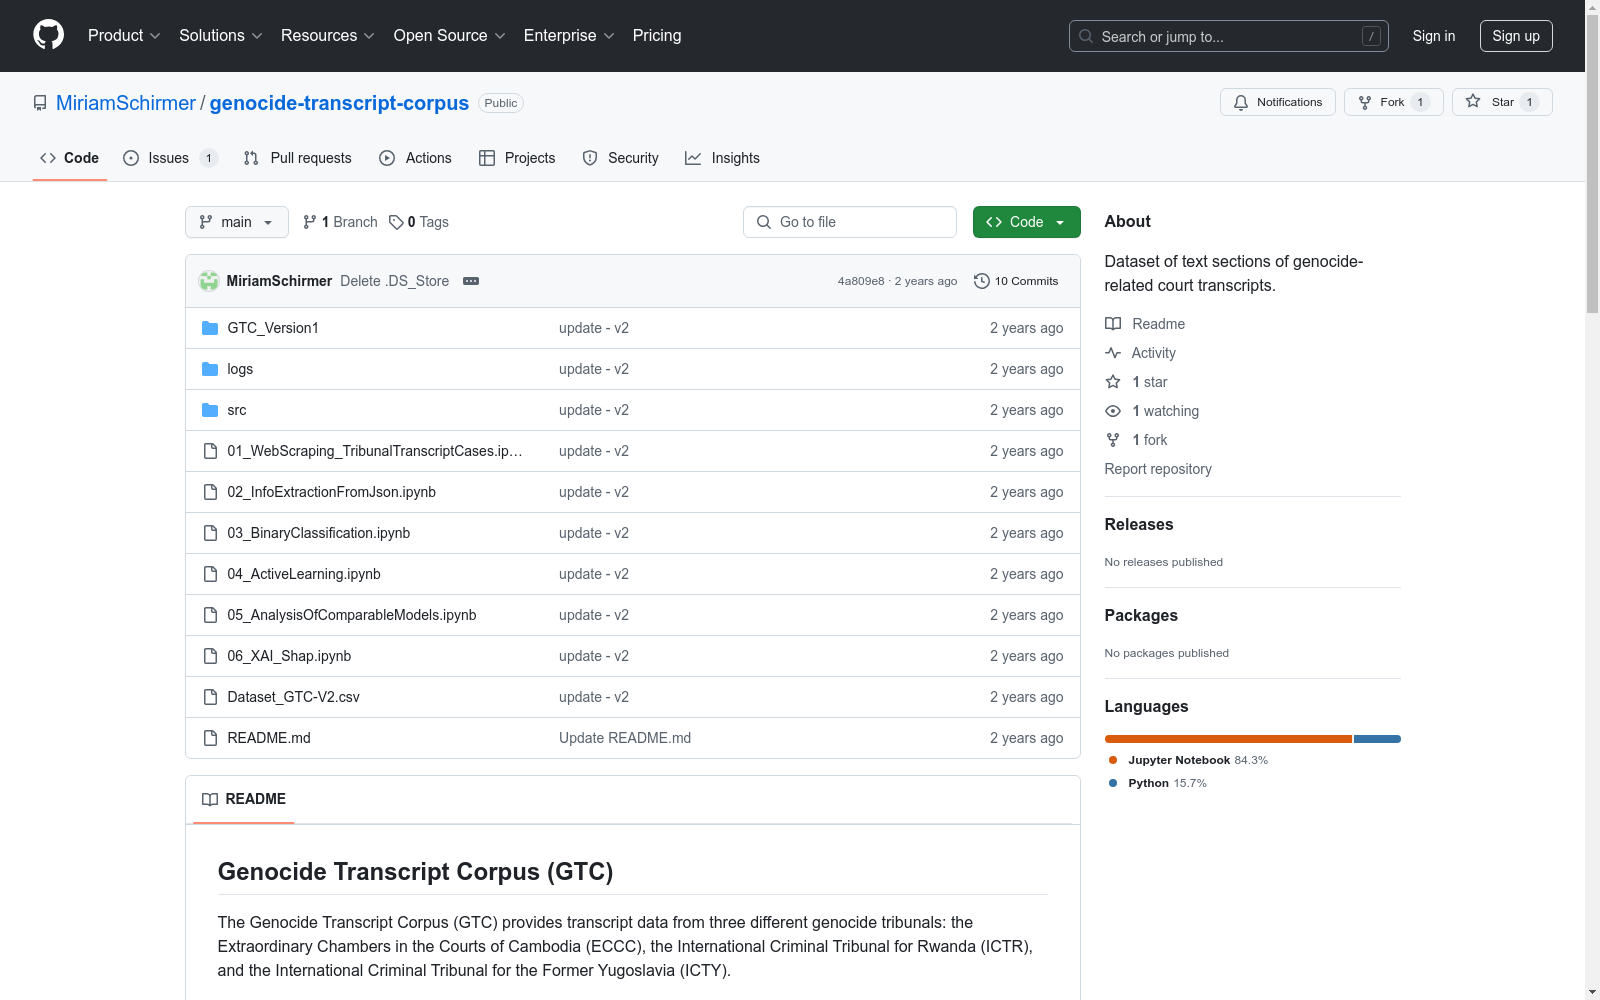Click the file icon for 04_ActiveLearning.ipynb

tap(210, 574)
